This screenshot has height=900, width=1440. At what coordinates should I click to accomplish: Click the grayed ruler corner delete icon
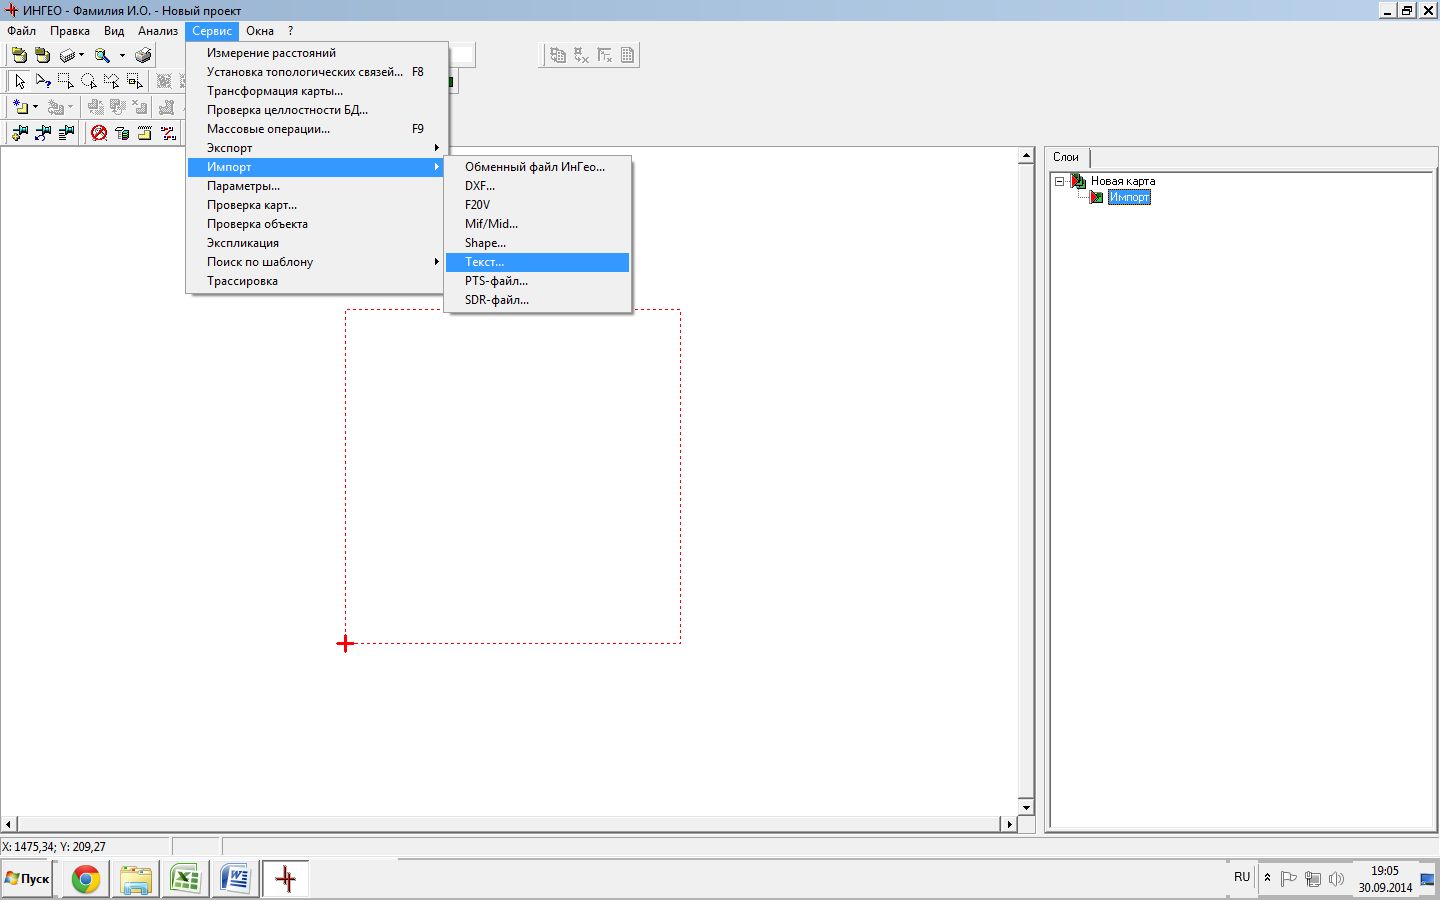[604, 55]
